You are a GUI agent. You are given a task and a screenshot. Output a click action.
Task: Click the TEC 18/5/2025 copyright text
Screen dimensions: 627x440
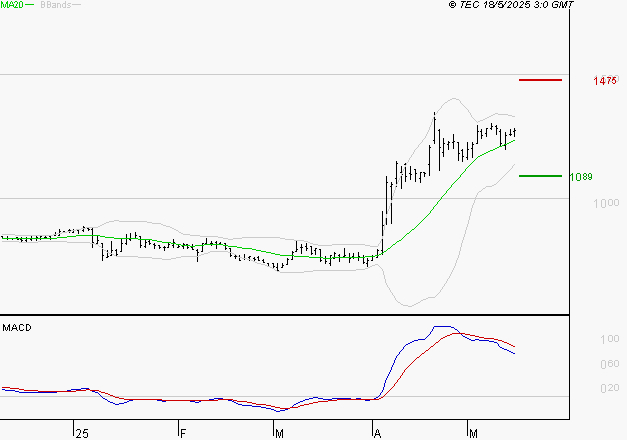(x=511, y=5)
